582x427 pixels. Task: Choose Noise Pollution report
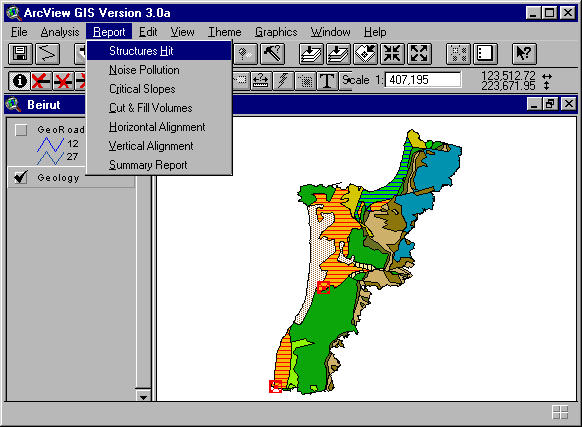(159, 70)
